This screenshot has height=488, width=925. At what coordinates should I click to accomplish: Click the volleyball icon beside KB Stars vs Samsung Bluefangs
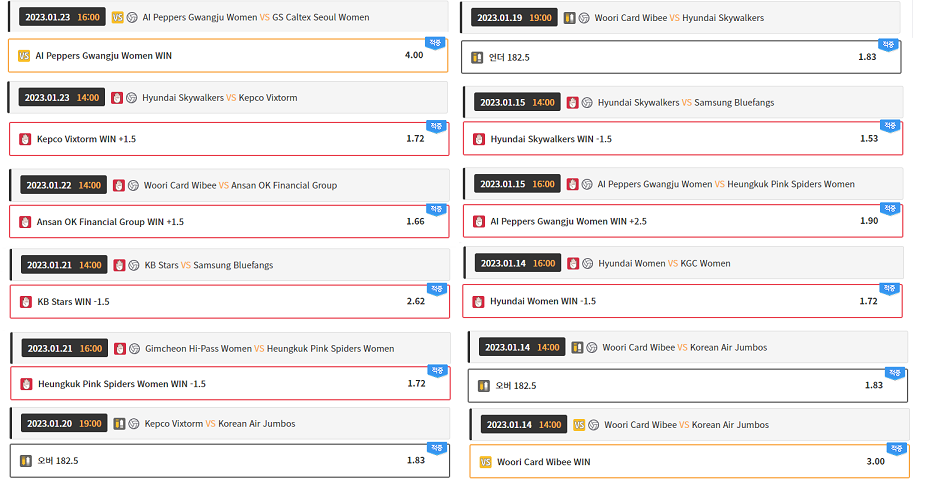134,265
